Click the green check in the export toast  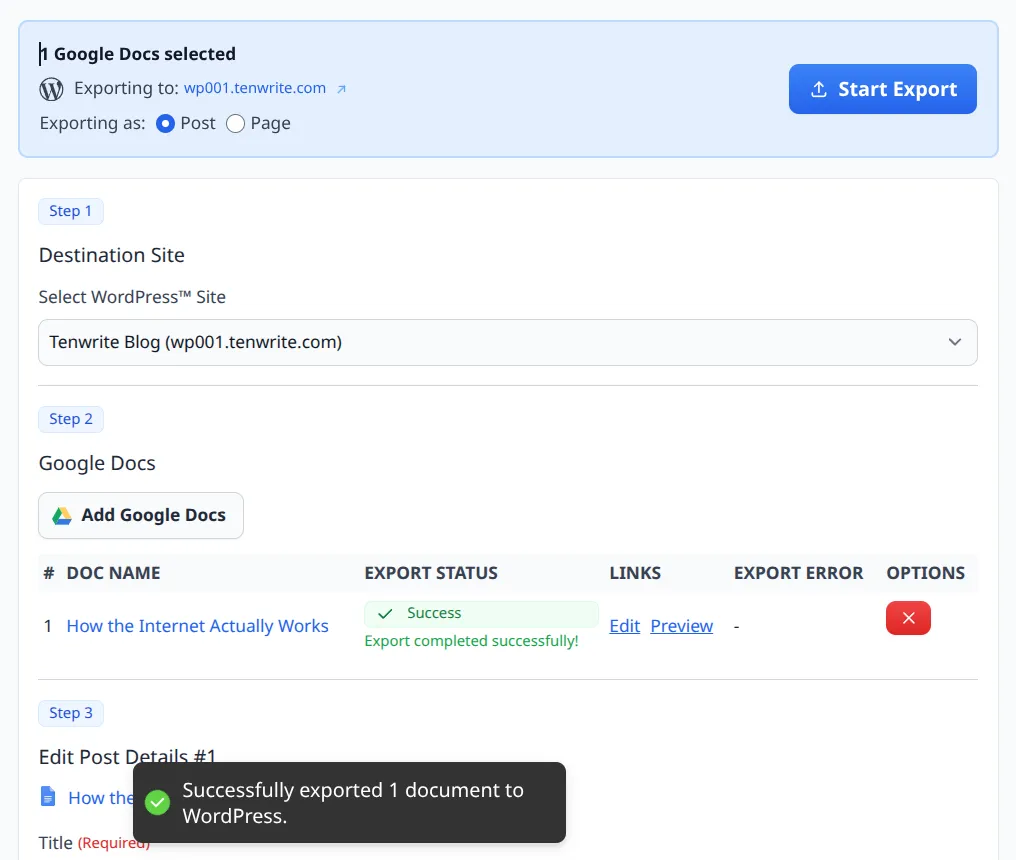coord(157,802)
